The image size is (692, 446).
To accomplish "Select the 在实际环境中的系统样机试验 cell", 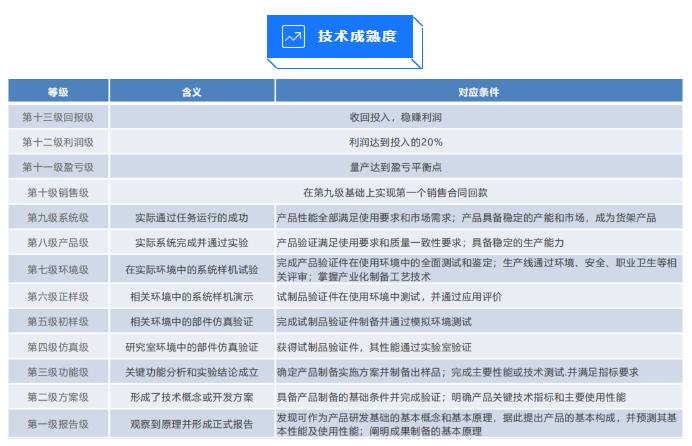I will (191, 270).
